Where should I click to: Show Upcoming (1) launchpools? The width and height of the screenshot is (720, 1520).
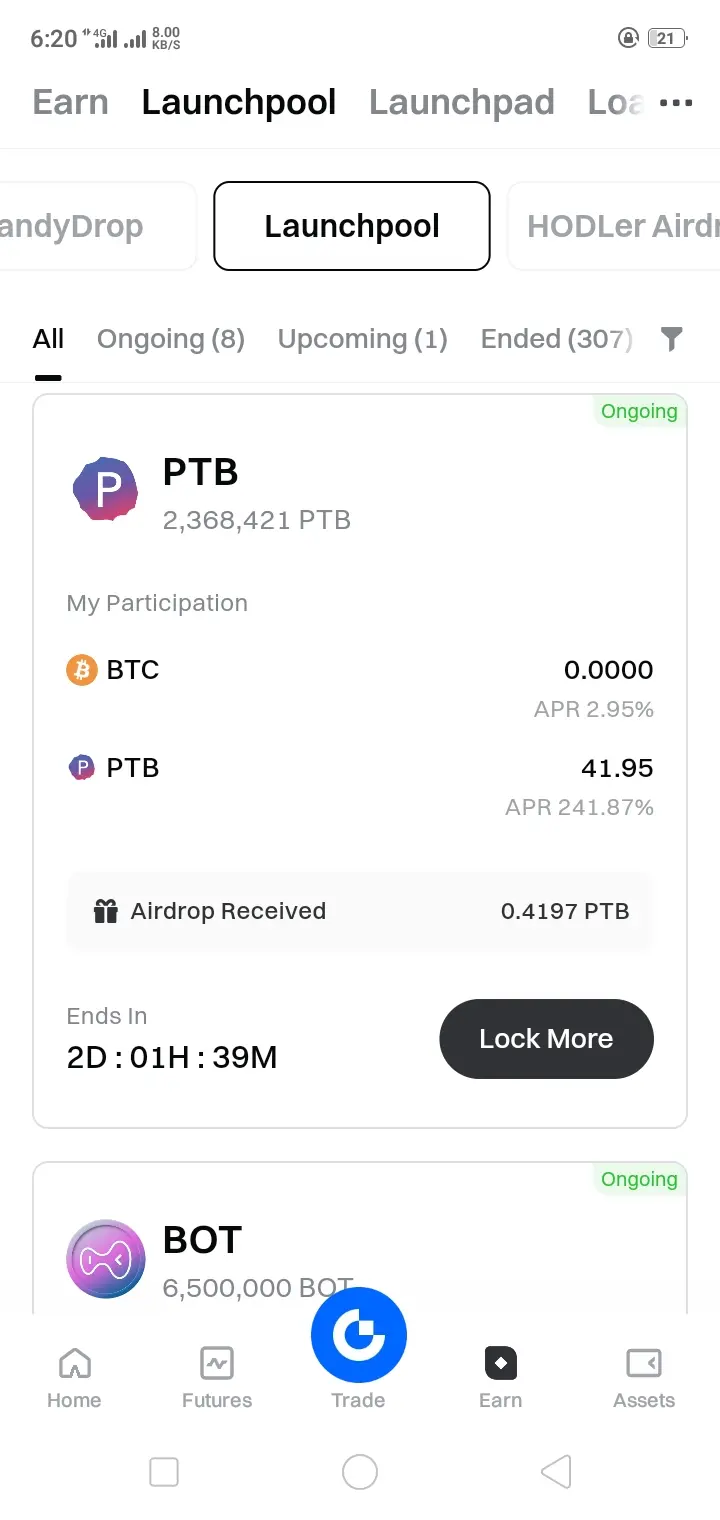pos(363,339)
